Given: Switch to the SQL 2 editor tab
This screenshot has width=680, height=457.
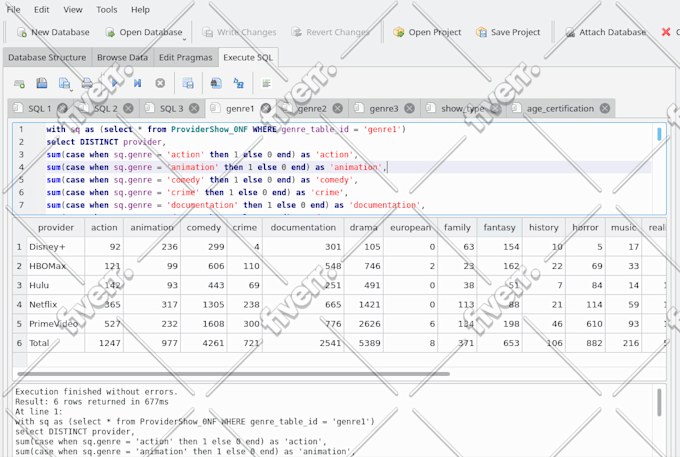Looking at the screenshot, I should point(105,109).
